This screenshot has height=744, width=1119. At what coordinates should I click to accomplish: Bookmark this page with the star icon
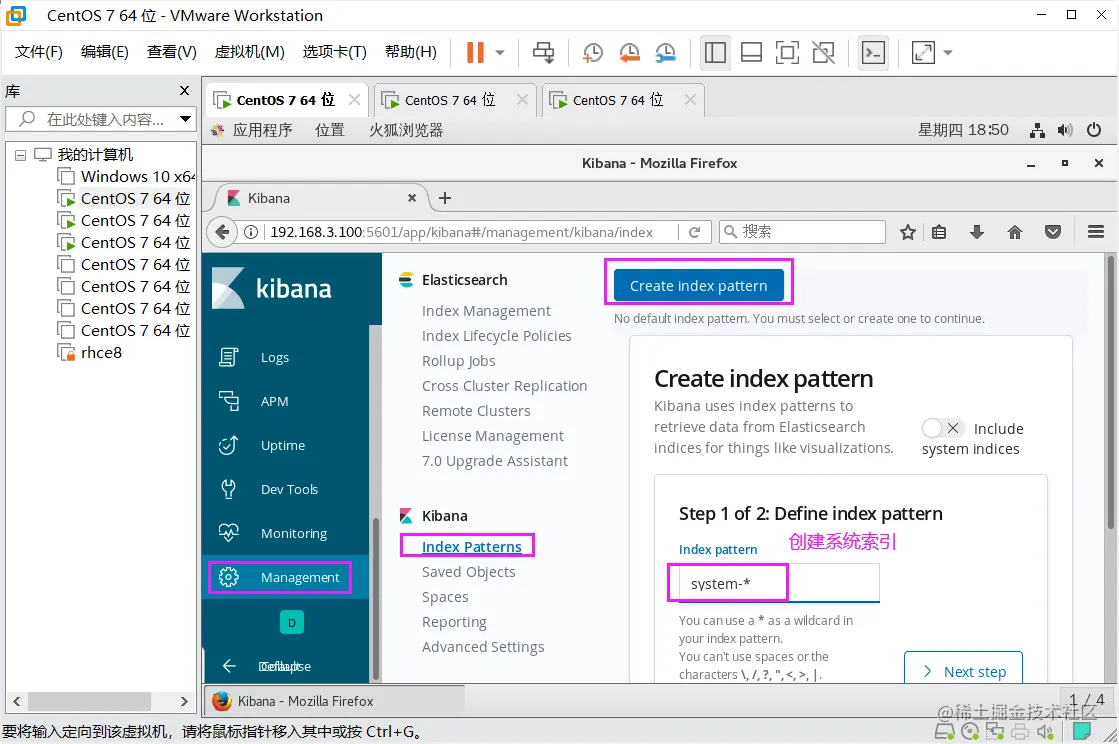908,232
